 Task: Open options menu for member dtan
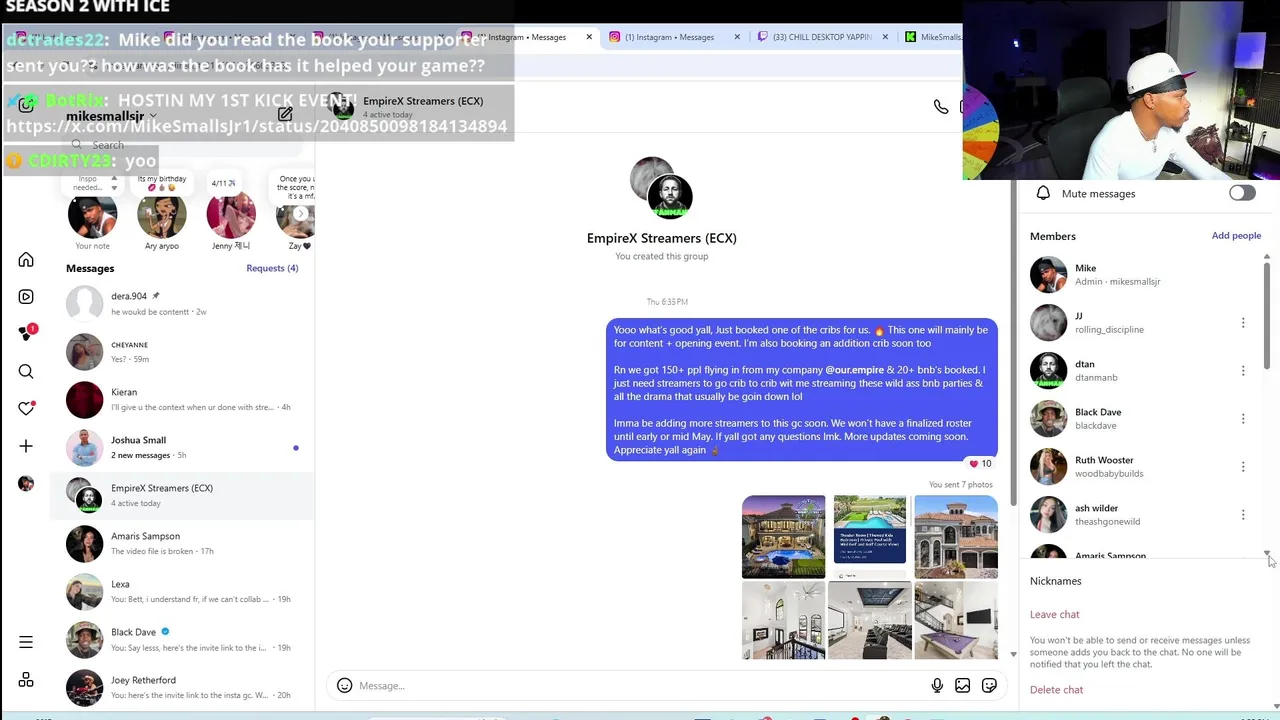(x=1243, y=371)
